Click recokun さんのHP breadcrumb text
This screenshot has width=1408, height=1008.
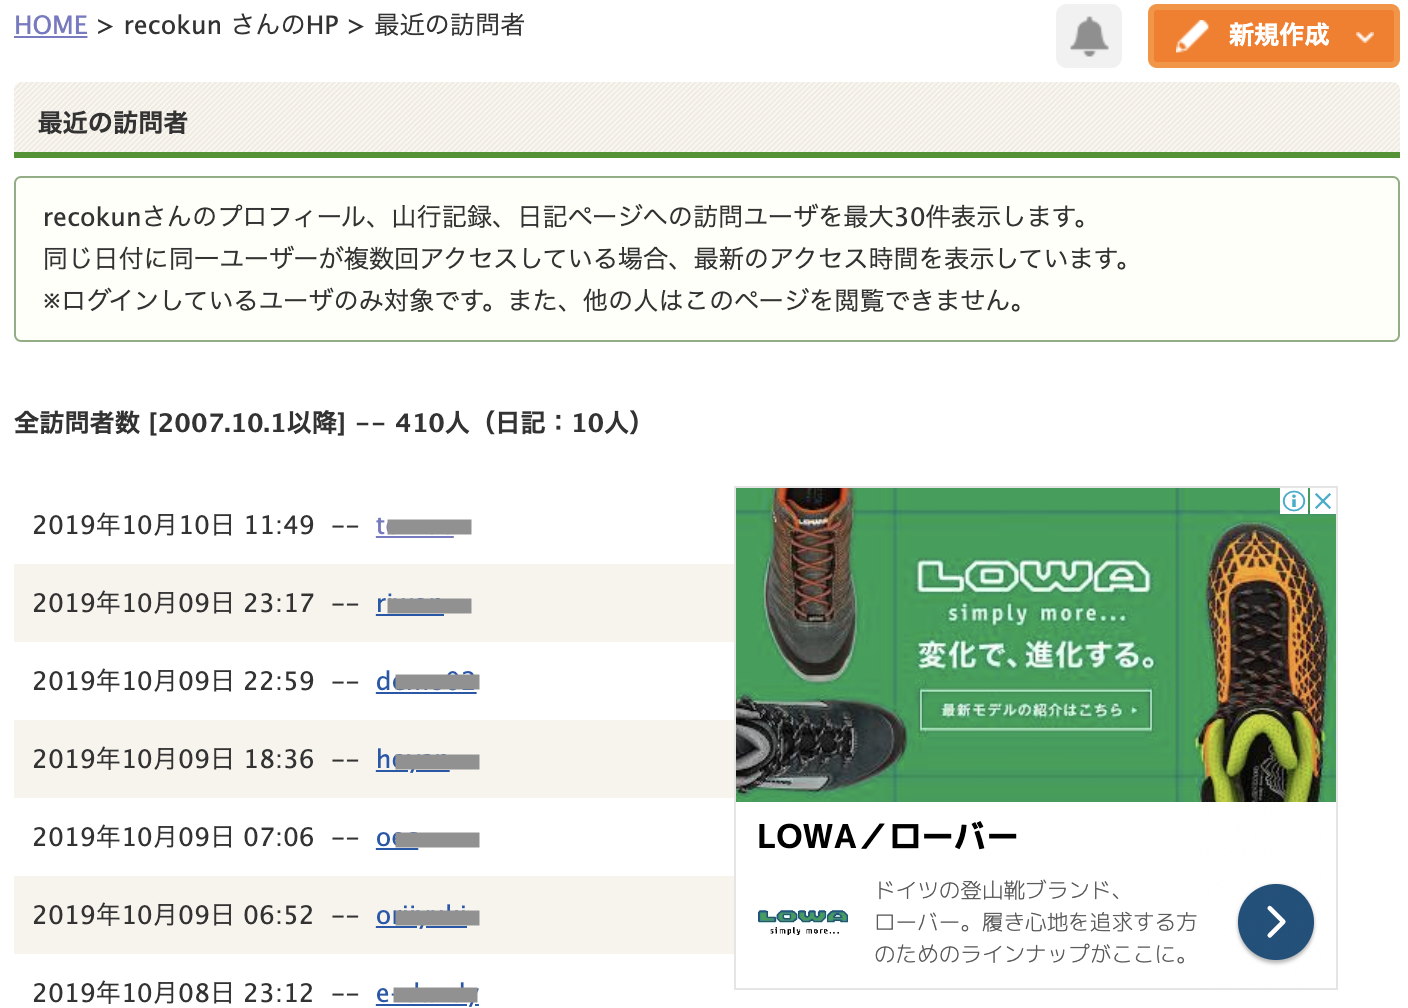(x=231, y=25)
